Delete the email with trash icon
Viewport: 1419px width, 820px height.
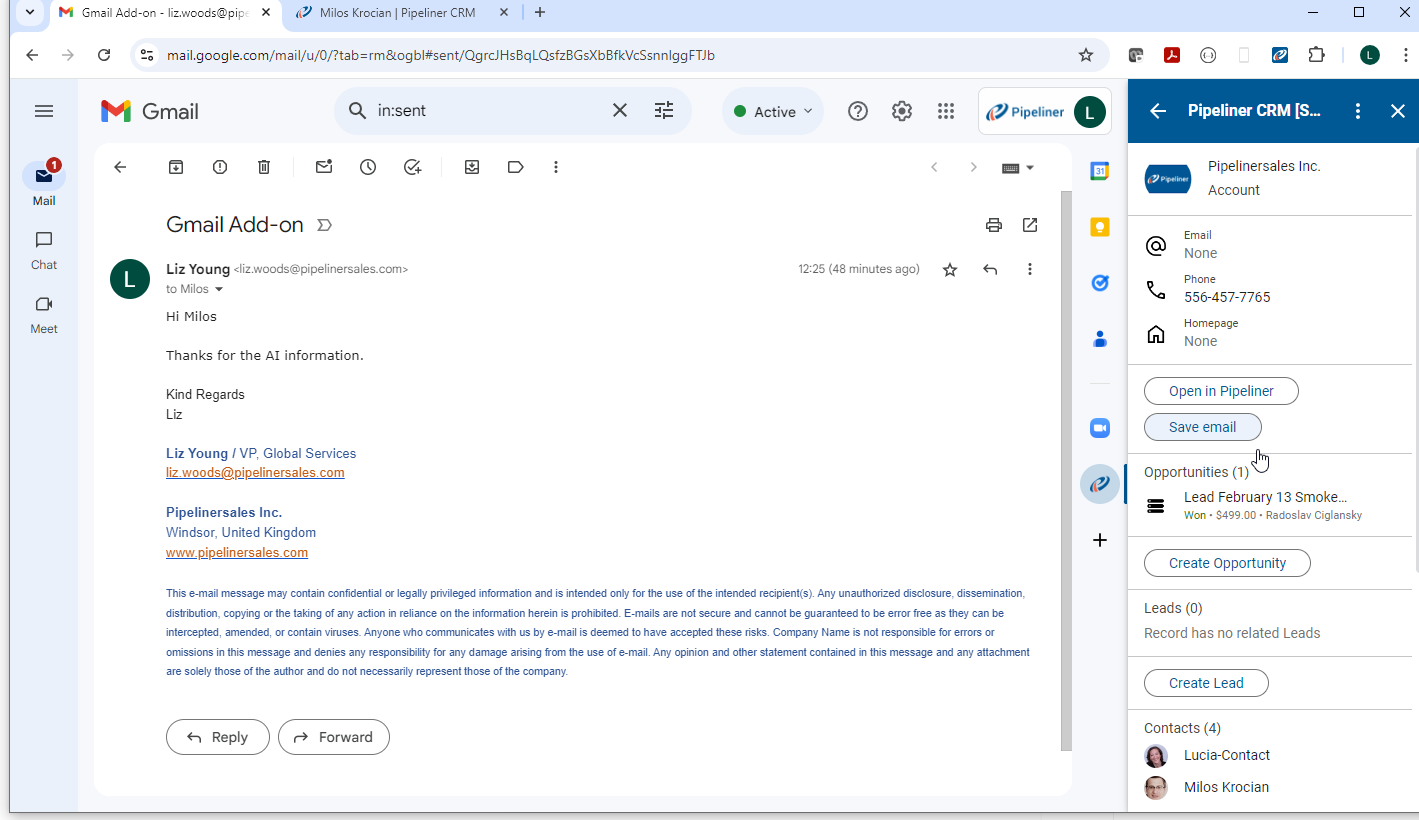click(x=264, y=167)
